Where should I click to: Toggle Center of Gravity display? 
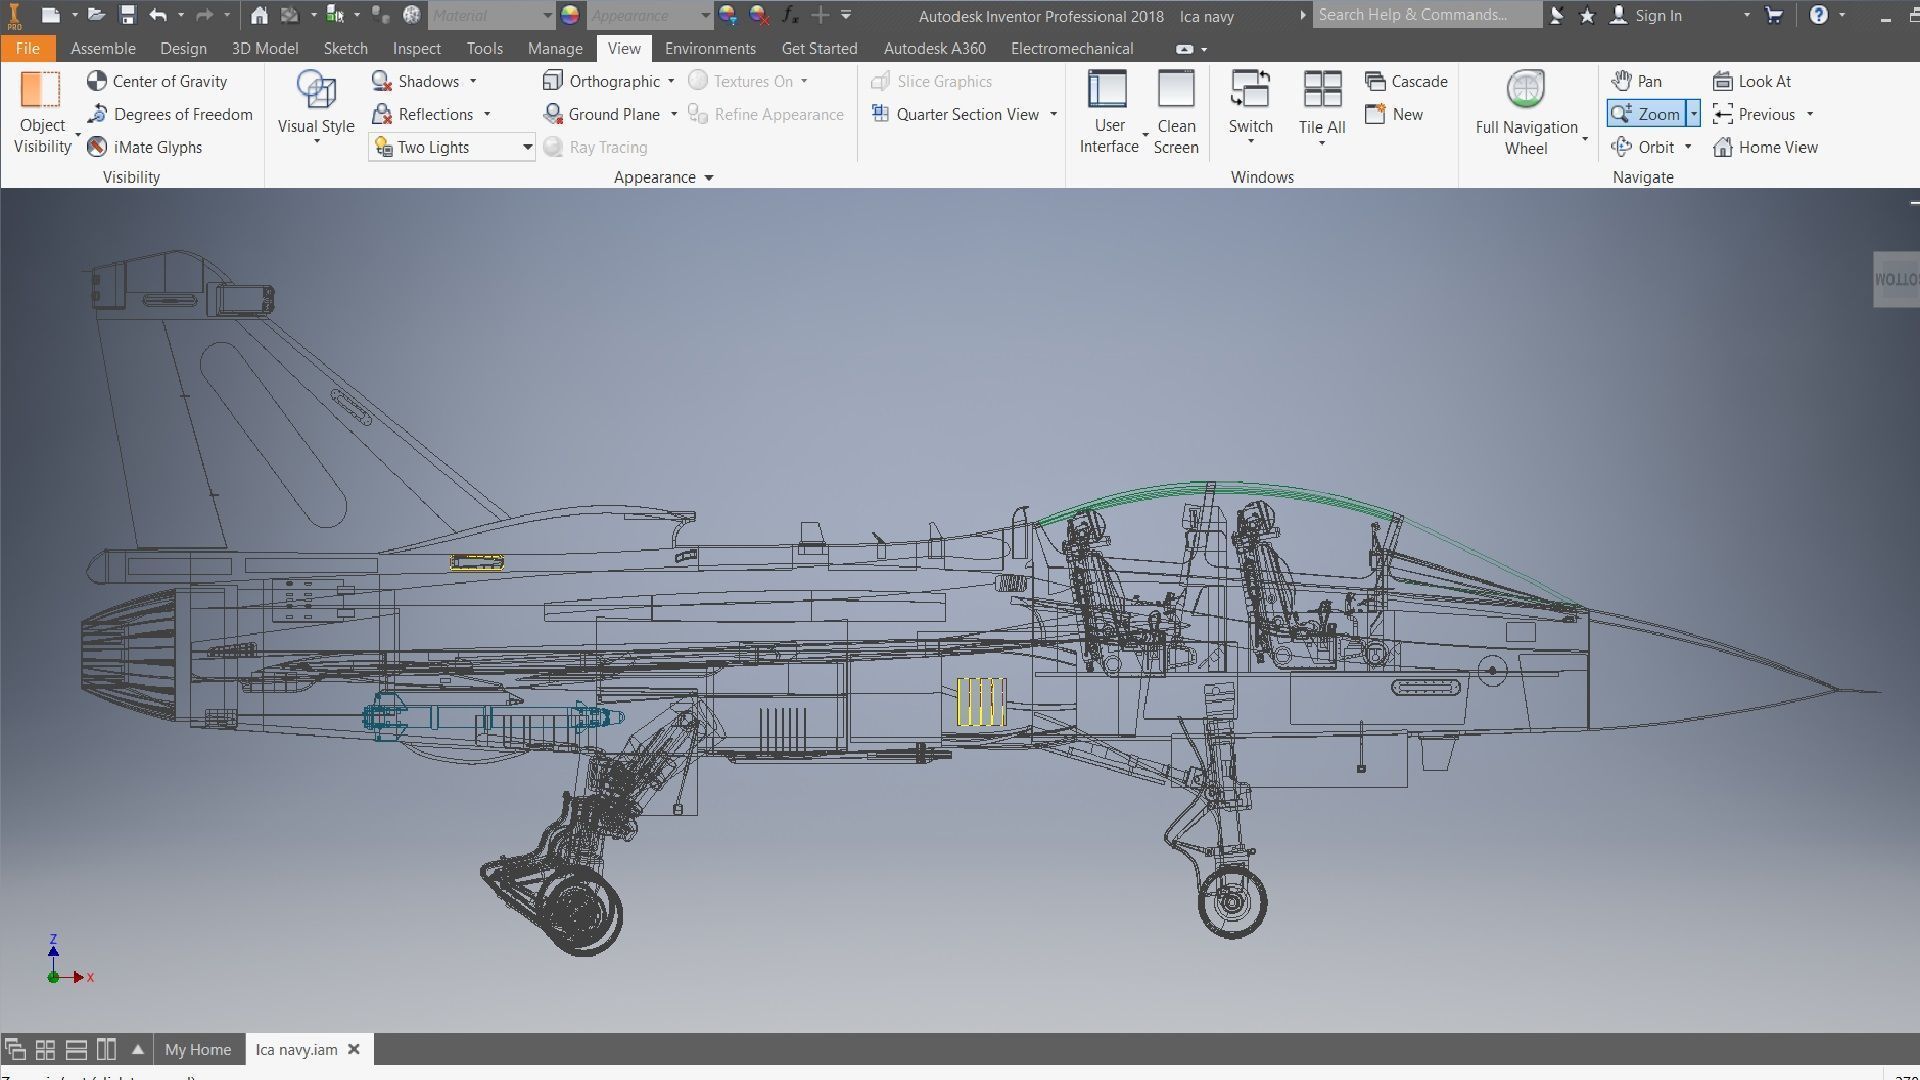[157, 81]
